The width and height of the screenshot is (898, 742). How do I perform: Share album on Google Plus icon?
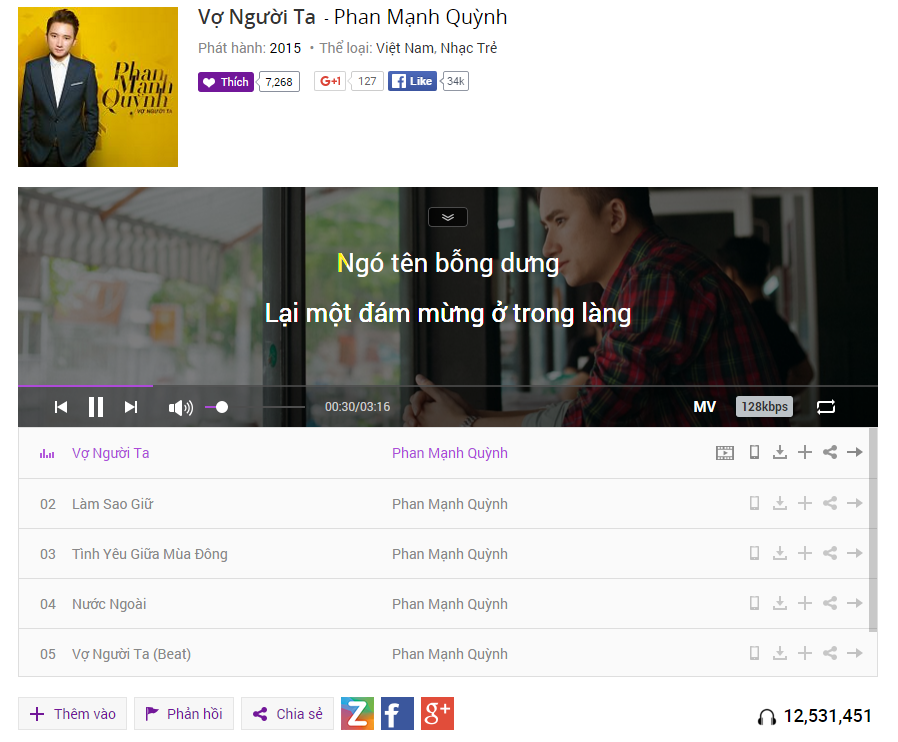(x=438, y=713)
